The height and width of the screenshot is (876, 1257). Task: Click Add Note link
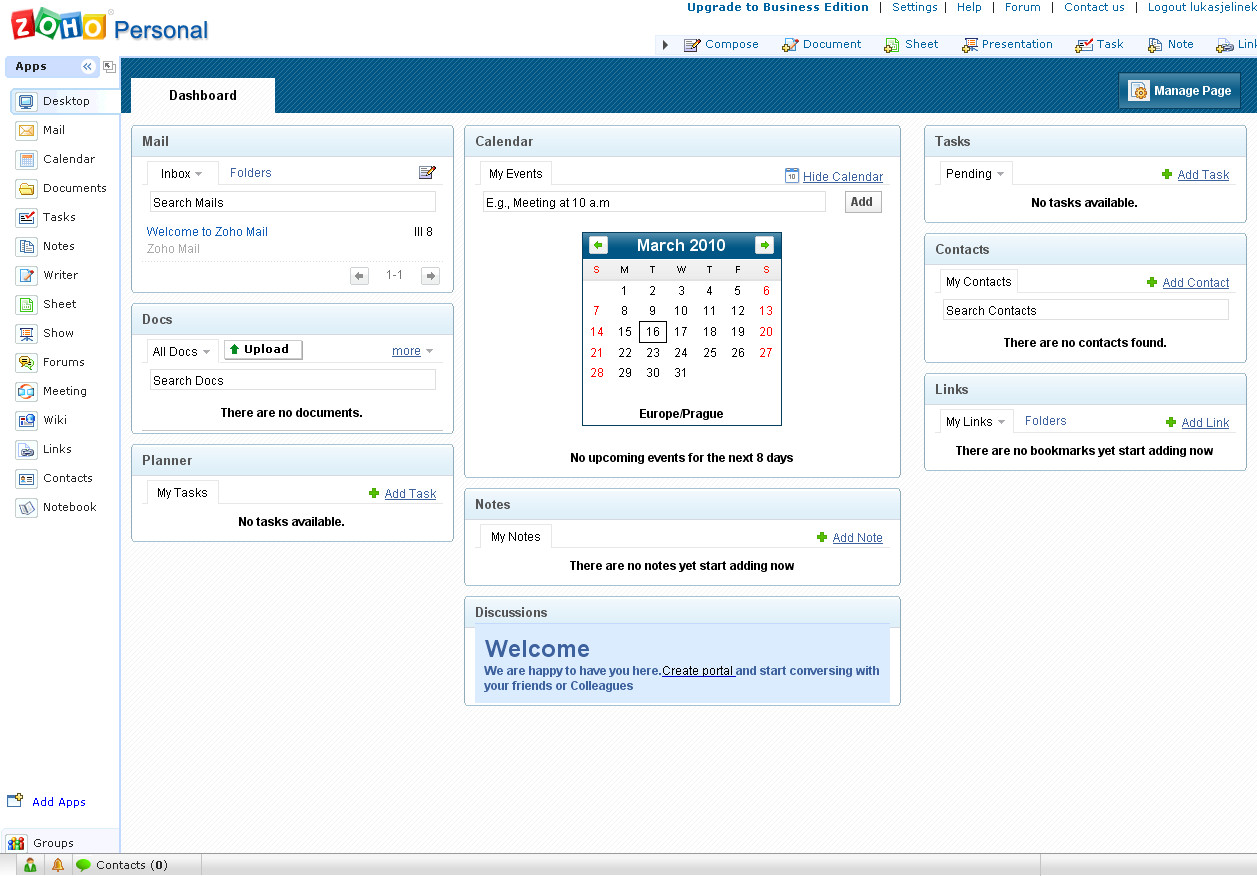pos(858,538)
